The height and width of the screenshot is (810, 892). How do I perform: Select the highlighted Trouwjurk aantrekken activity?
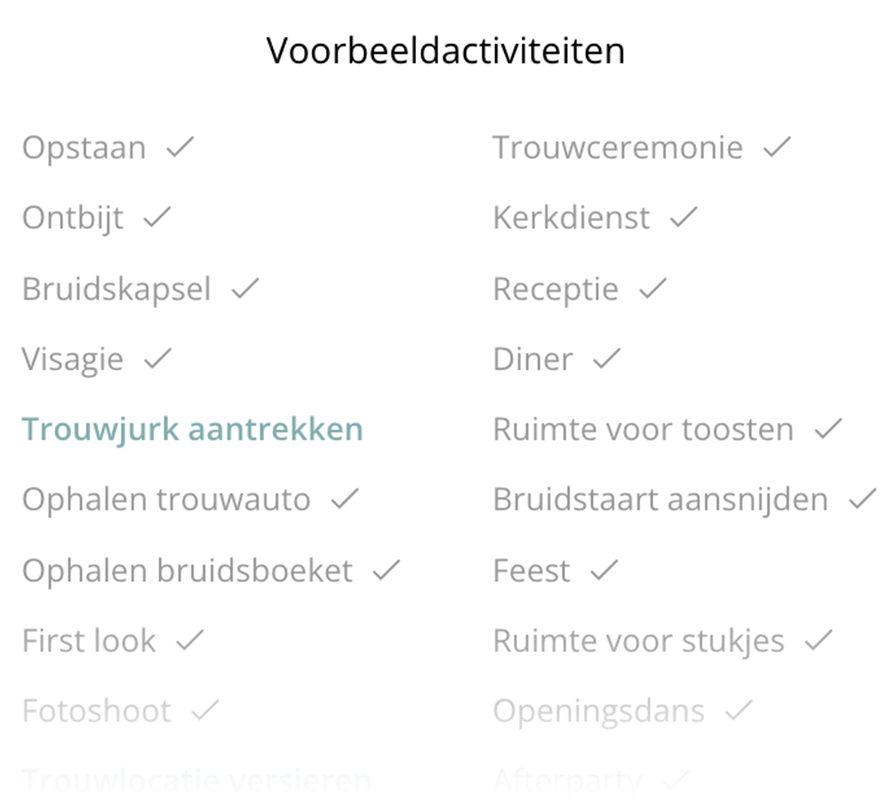point(192,430)
